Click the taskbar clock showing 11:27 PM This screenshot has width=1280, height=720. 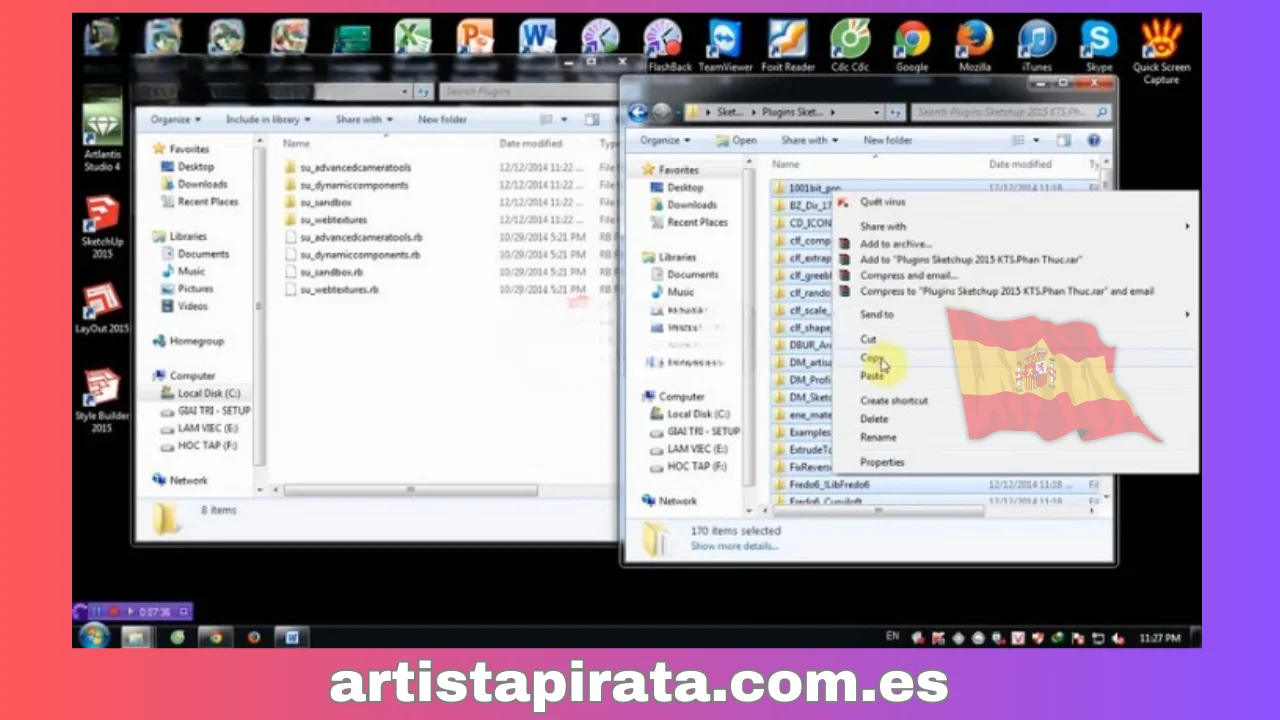1159,637
